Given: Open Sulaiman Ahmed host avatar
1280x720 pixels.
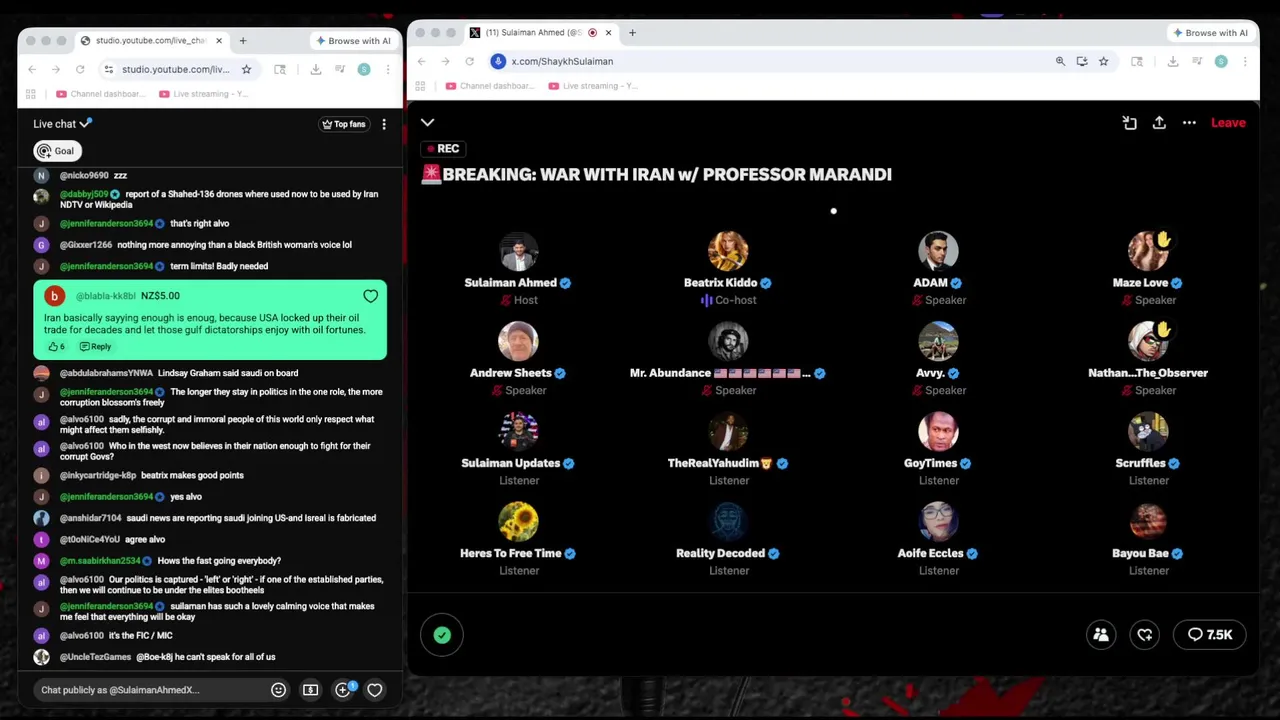Looking at the screenshot, I should (x=519, y=251).
